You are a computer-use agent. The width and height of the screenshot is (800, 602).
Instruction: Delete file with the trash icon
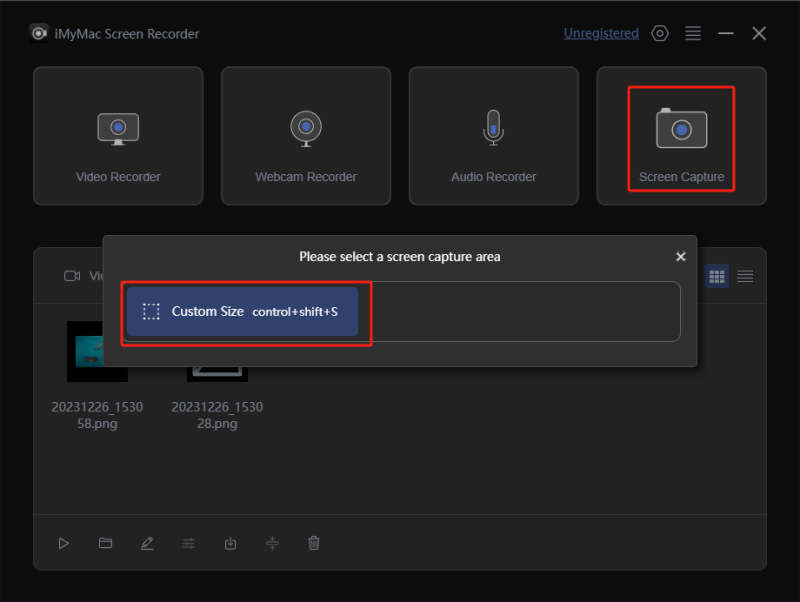pyautogui.click(x=314, y=543)
